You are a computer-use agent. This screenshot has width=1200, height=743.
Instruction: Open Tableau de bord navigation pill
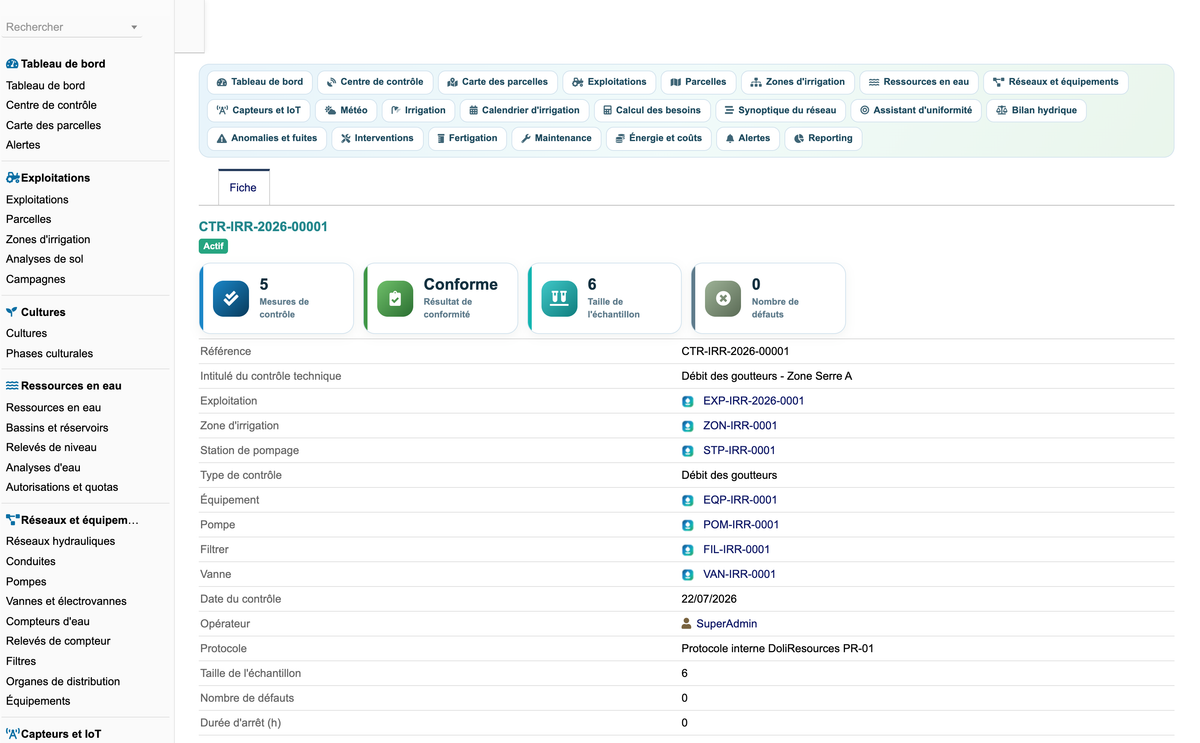pos(260,82)
